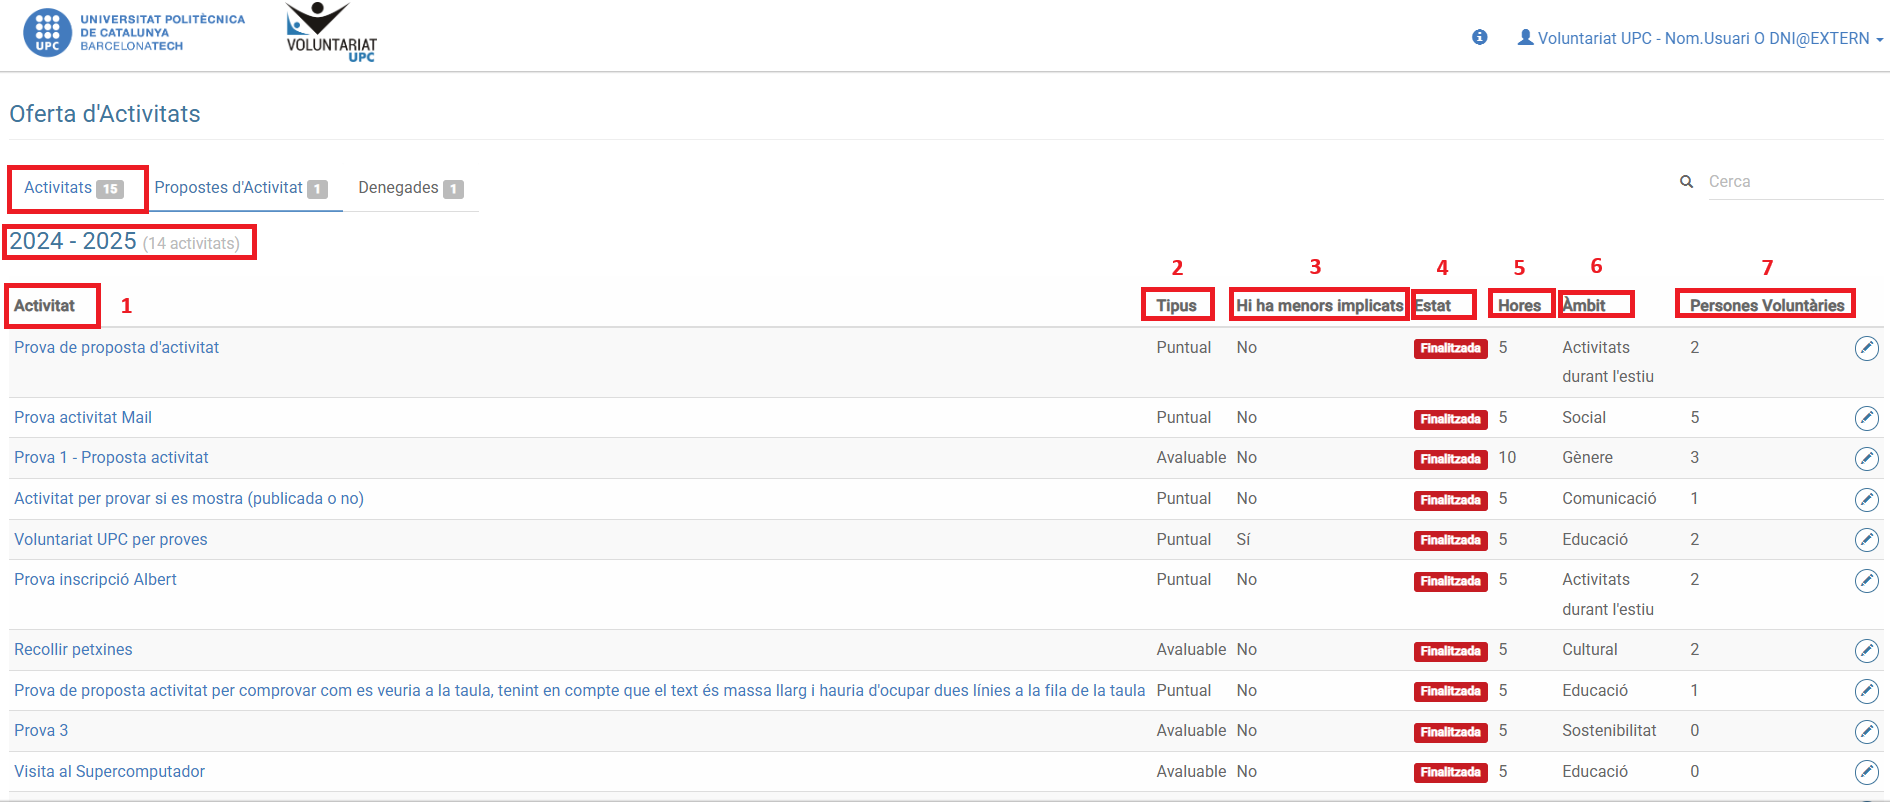Click the Persones Voluntàries column header
Viewport: 1890px width, 803px height.
point(1766,306)
